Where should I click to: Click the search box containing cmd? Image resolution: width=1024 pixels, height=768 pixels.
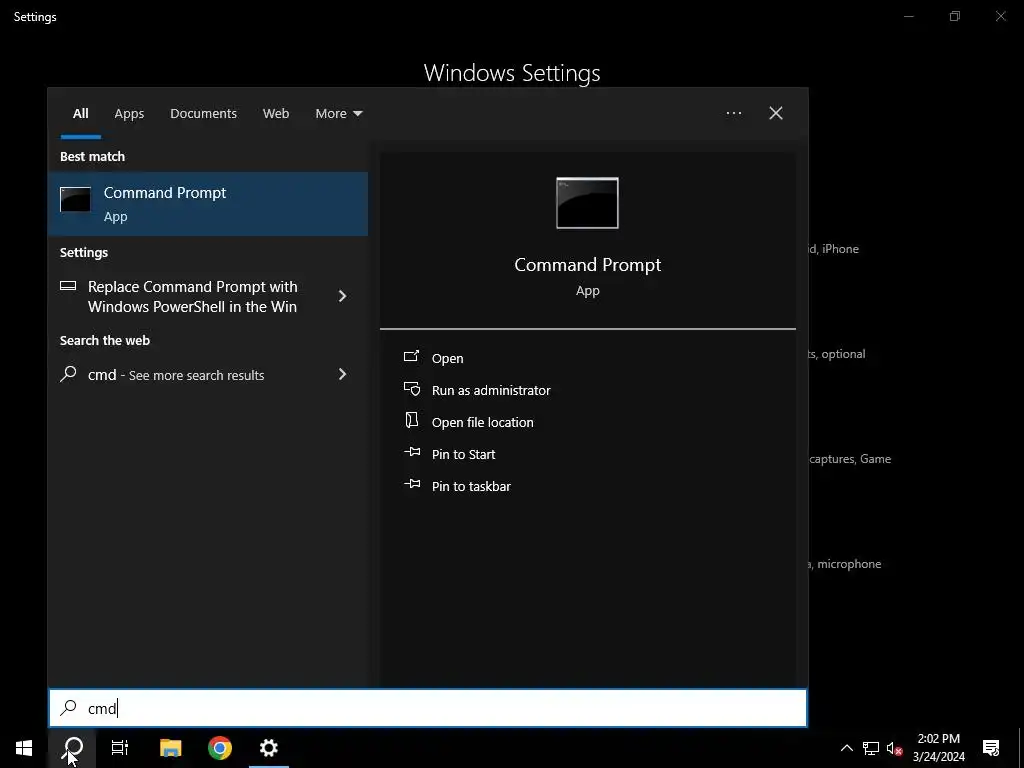point(428,708)
